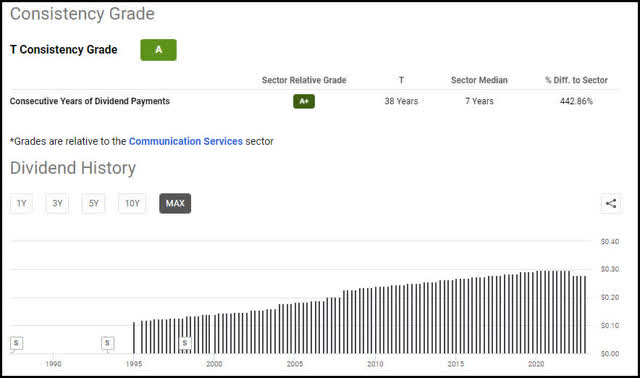This screenshot has width=640, height=378.
Task: Click the $0.40 axis label
Action: tap(610, 242)
